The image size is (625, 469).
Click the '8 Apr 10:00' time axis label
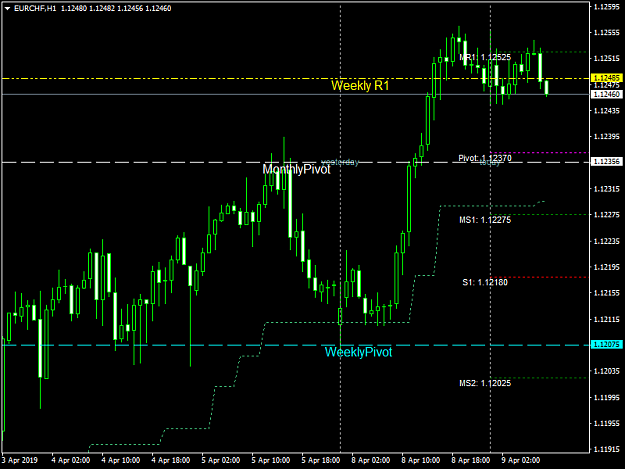tap(421, 460)
